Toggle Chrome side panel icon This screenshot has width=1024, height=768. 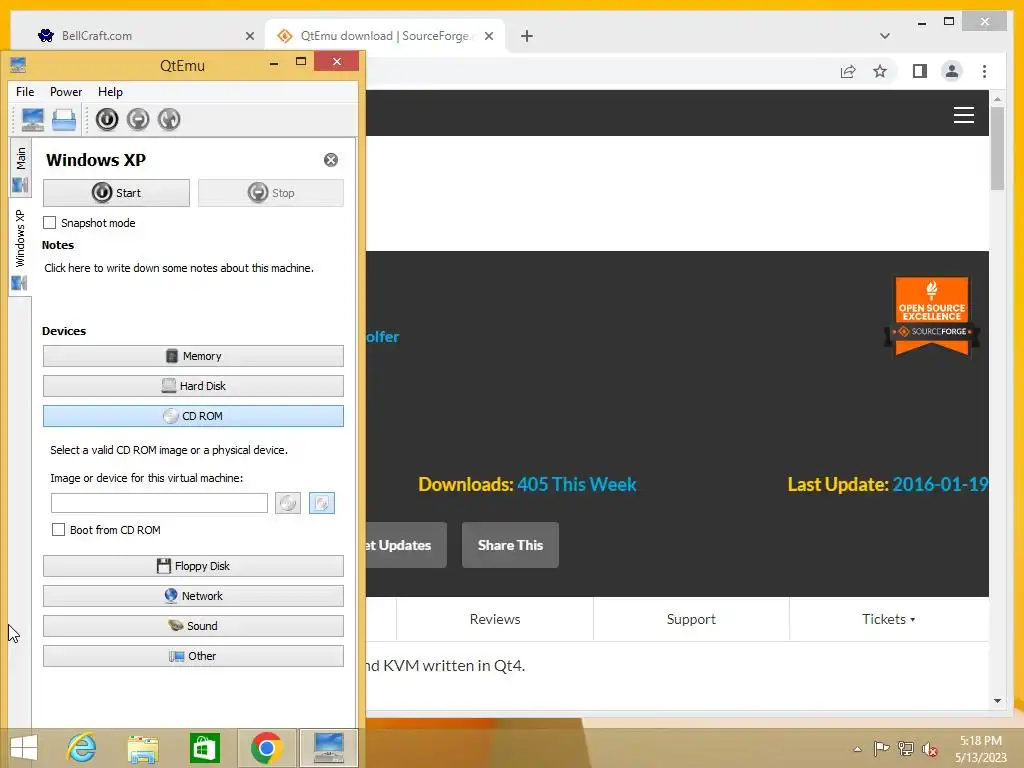click(920, 71)
